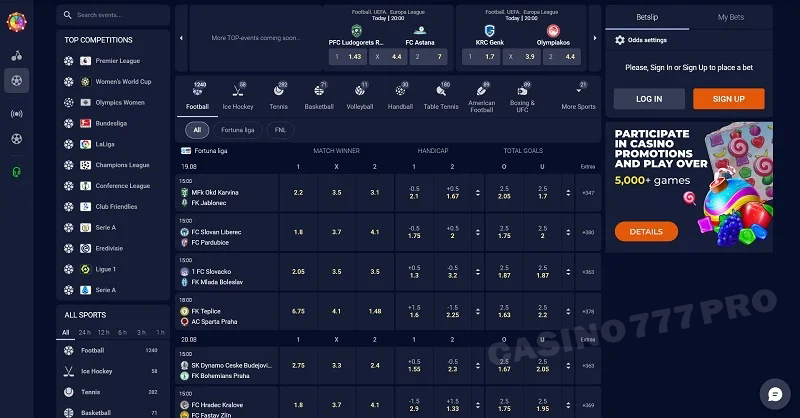The image size is (800, 418).
Task: Open the FK Jablonec match row
Action: 227,193
